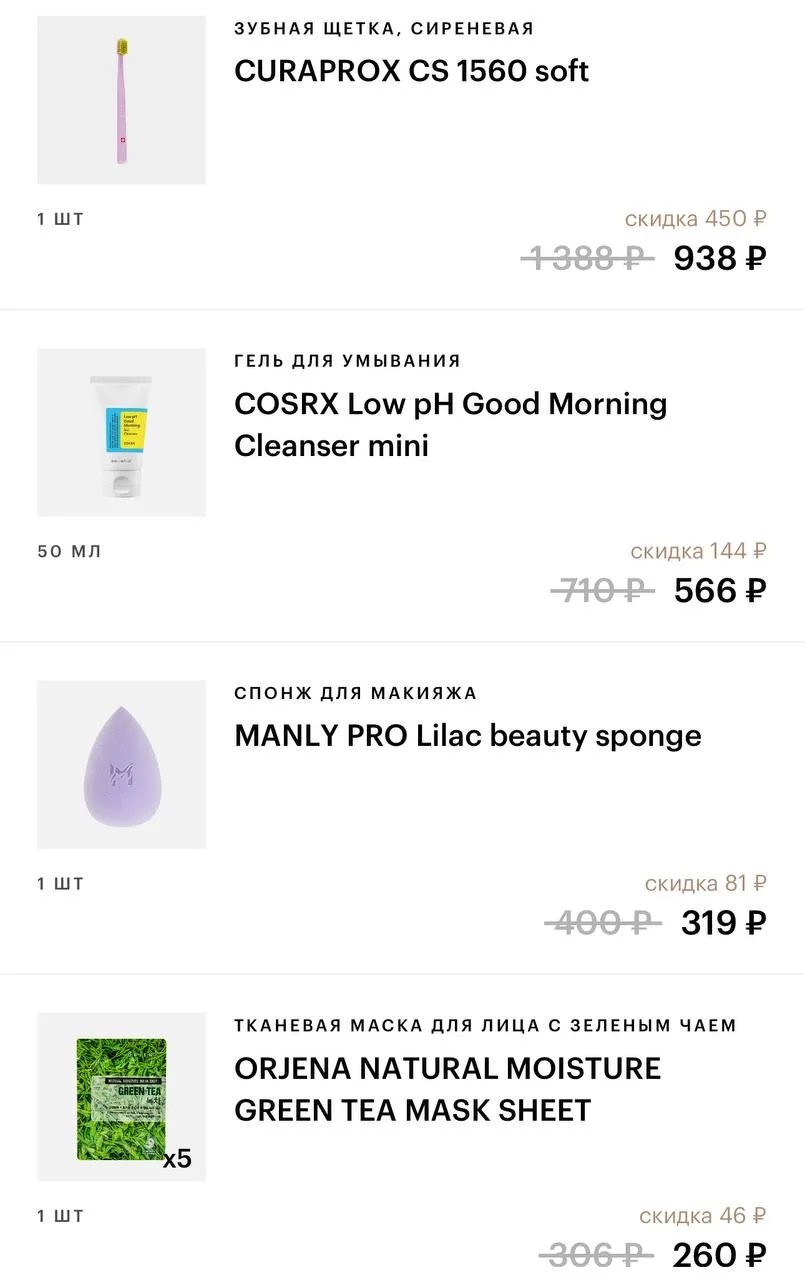Tap the crossed-out 1 388 ₽ old price
Image resolution: width=805 pixels, height=1280 pixels.
tap(586, 258)
